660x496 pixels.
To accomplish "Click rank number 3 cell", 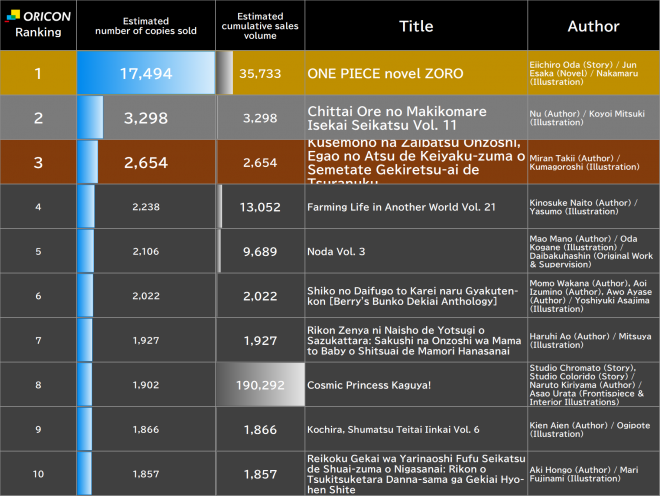I will coord(38,163).
